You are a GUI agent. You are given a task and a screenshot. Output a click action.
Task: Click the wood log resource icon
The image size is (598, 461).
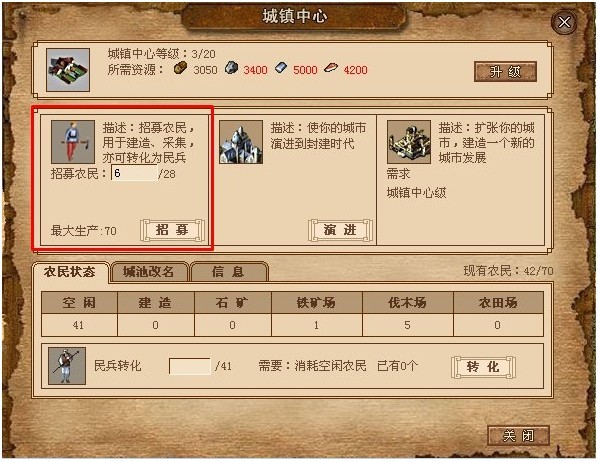point(181,68)
